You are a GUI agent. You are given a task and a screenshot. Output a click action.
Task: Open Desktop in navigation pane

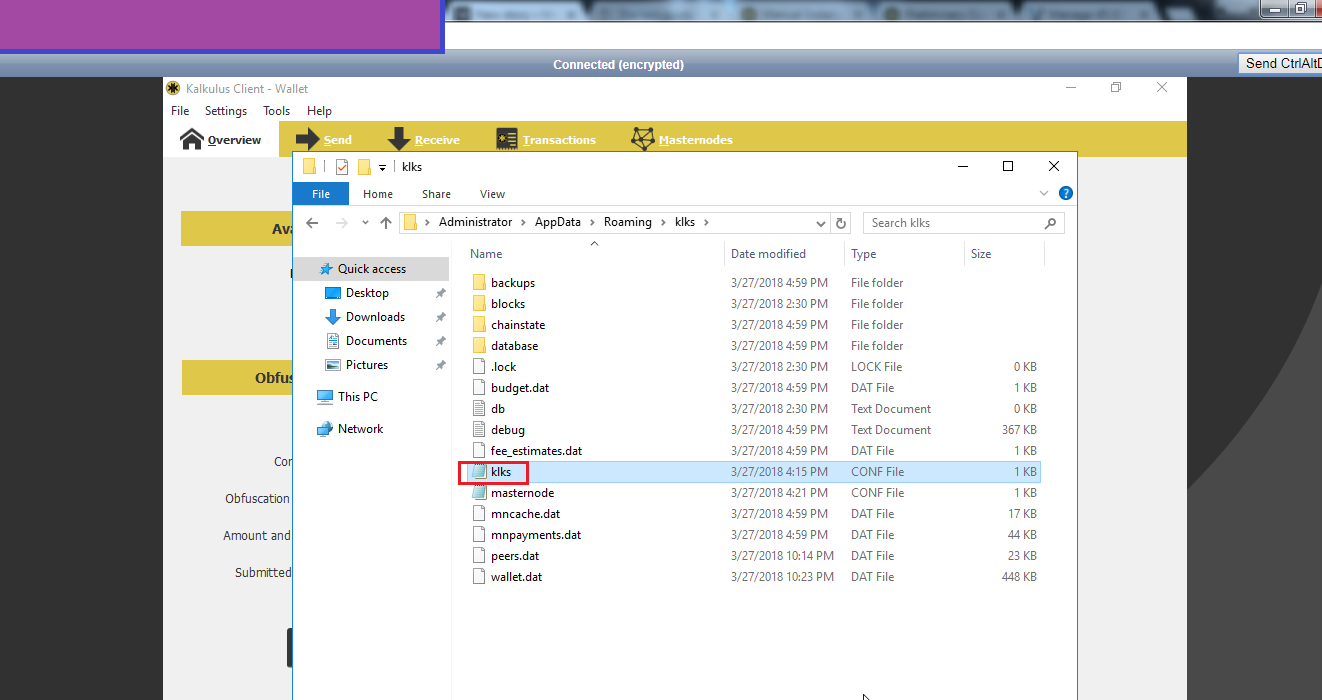click(367, 293)
